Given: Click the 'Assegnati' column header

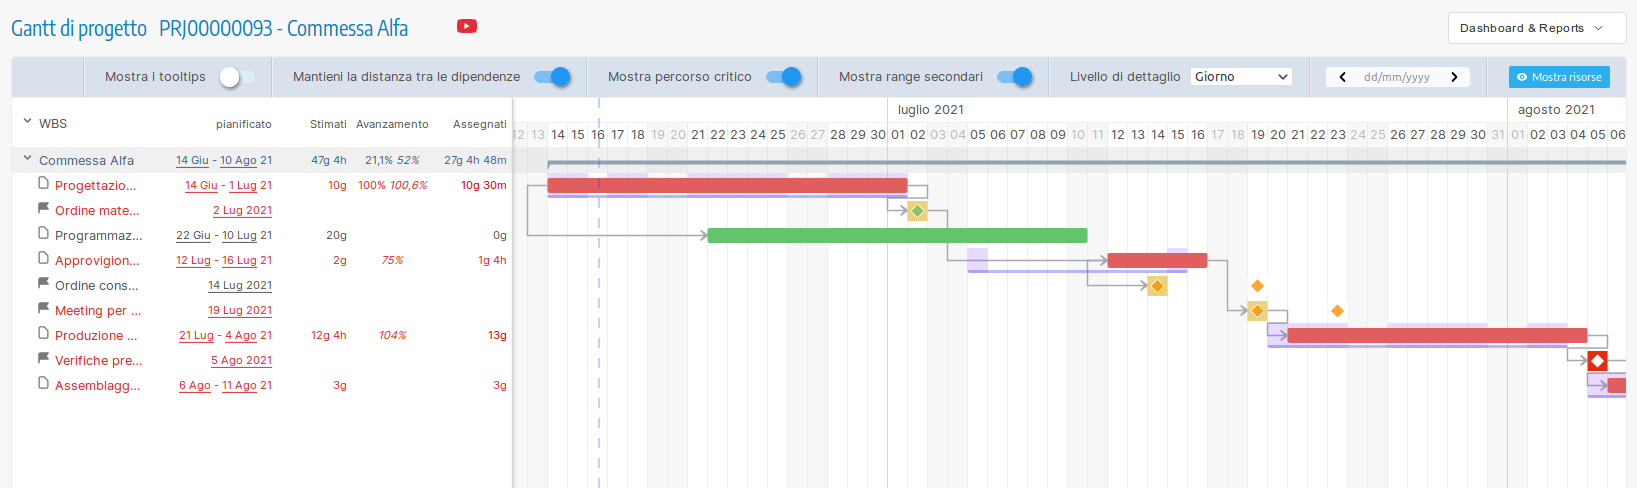Looking at the screenshot, I should click(x=480, y=124).
